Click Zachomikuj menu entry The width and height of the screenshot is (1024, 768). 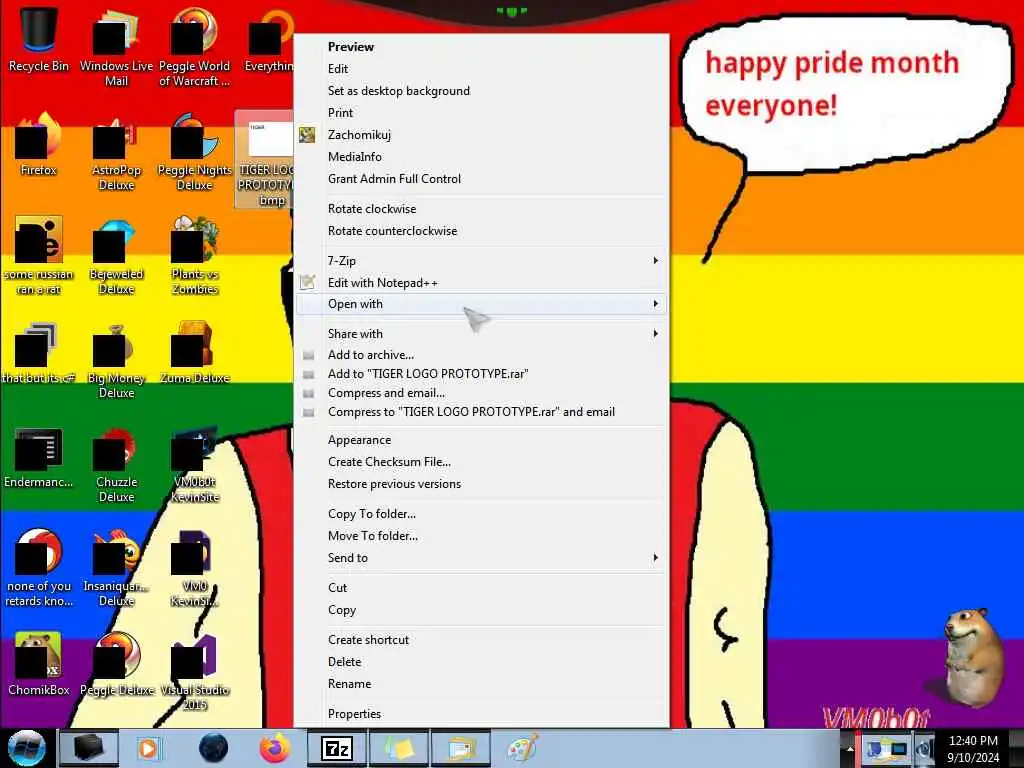pos(481,135)
